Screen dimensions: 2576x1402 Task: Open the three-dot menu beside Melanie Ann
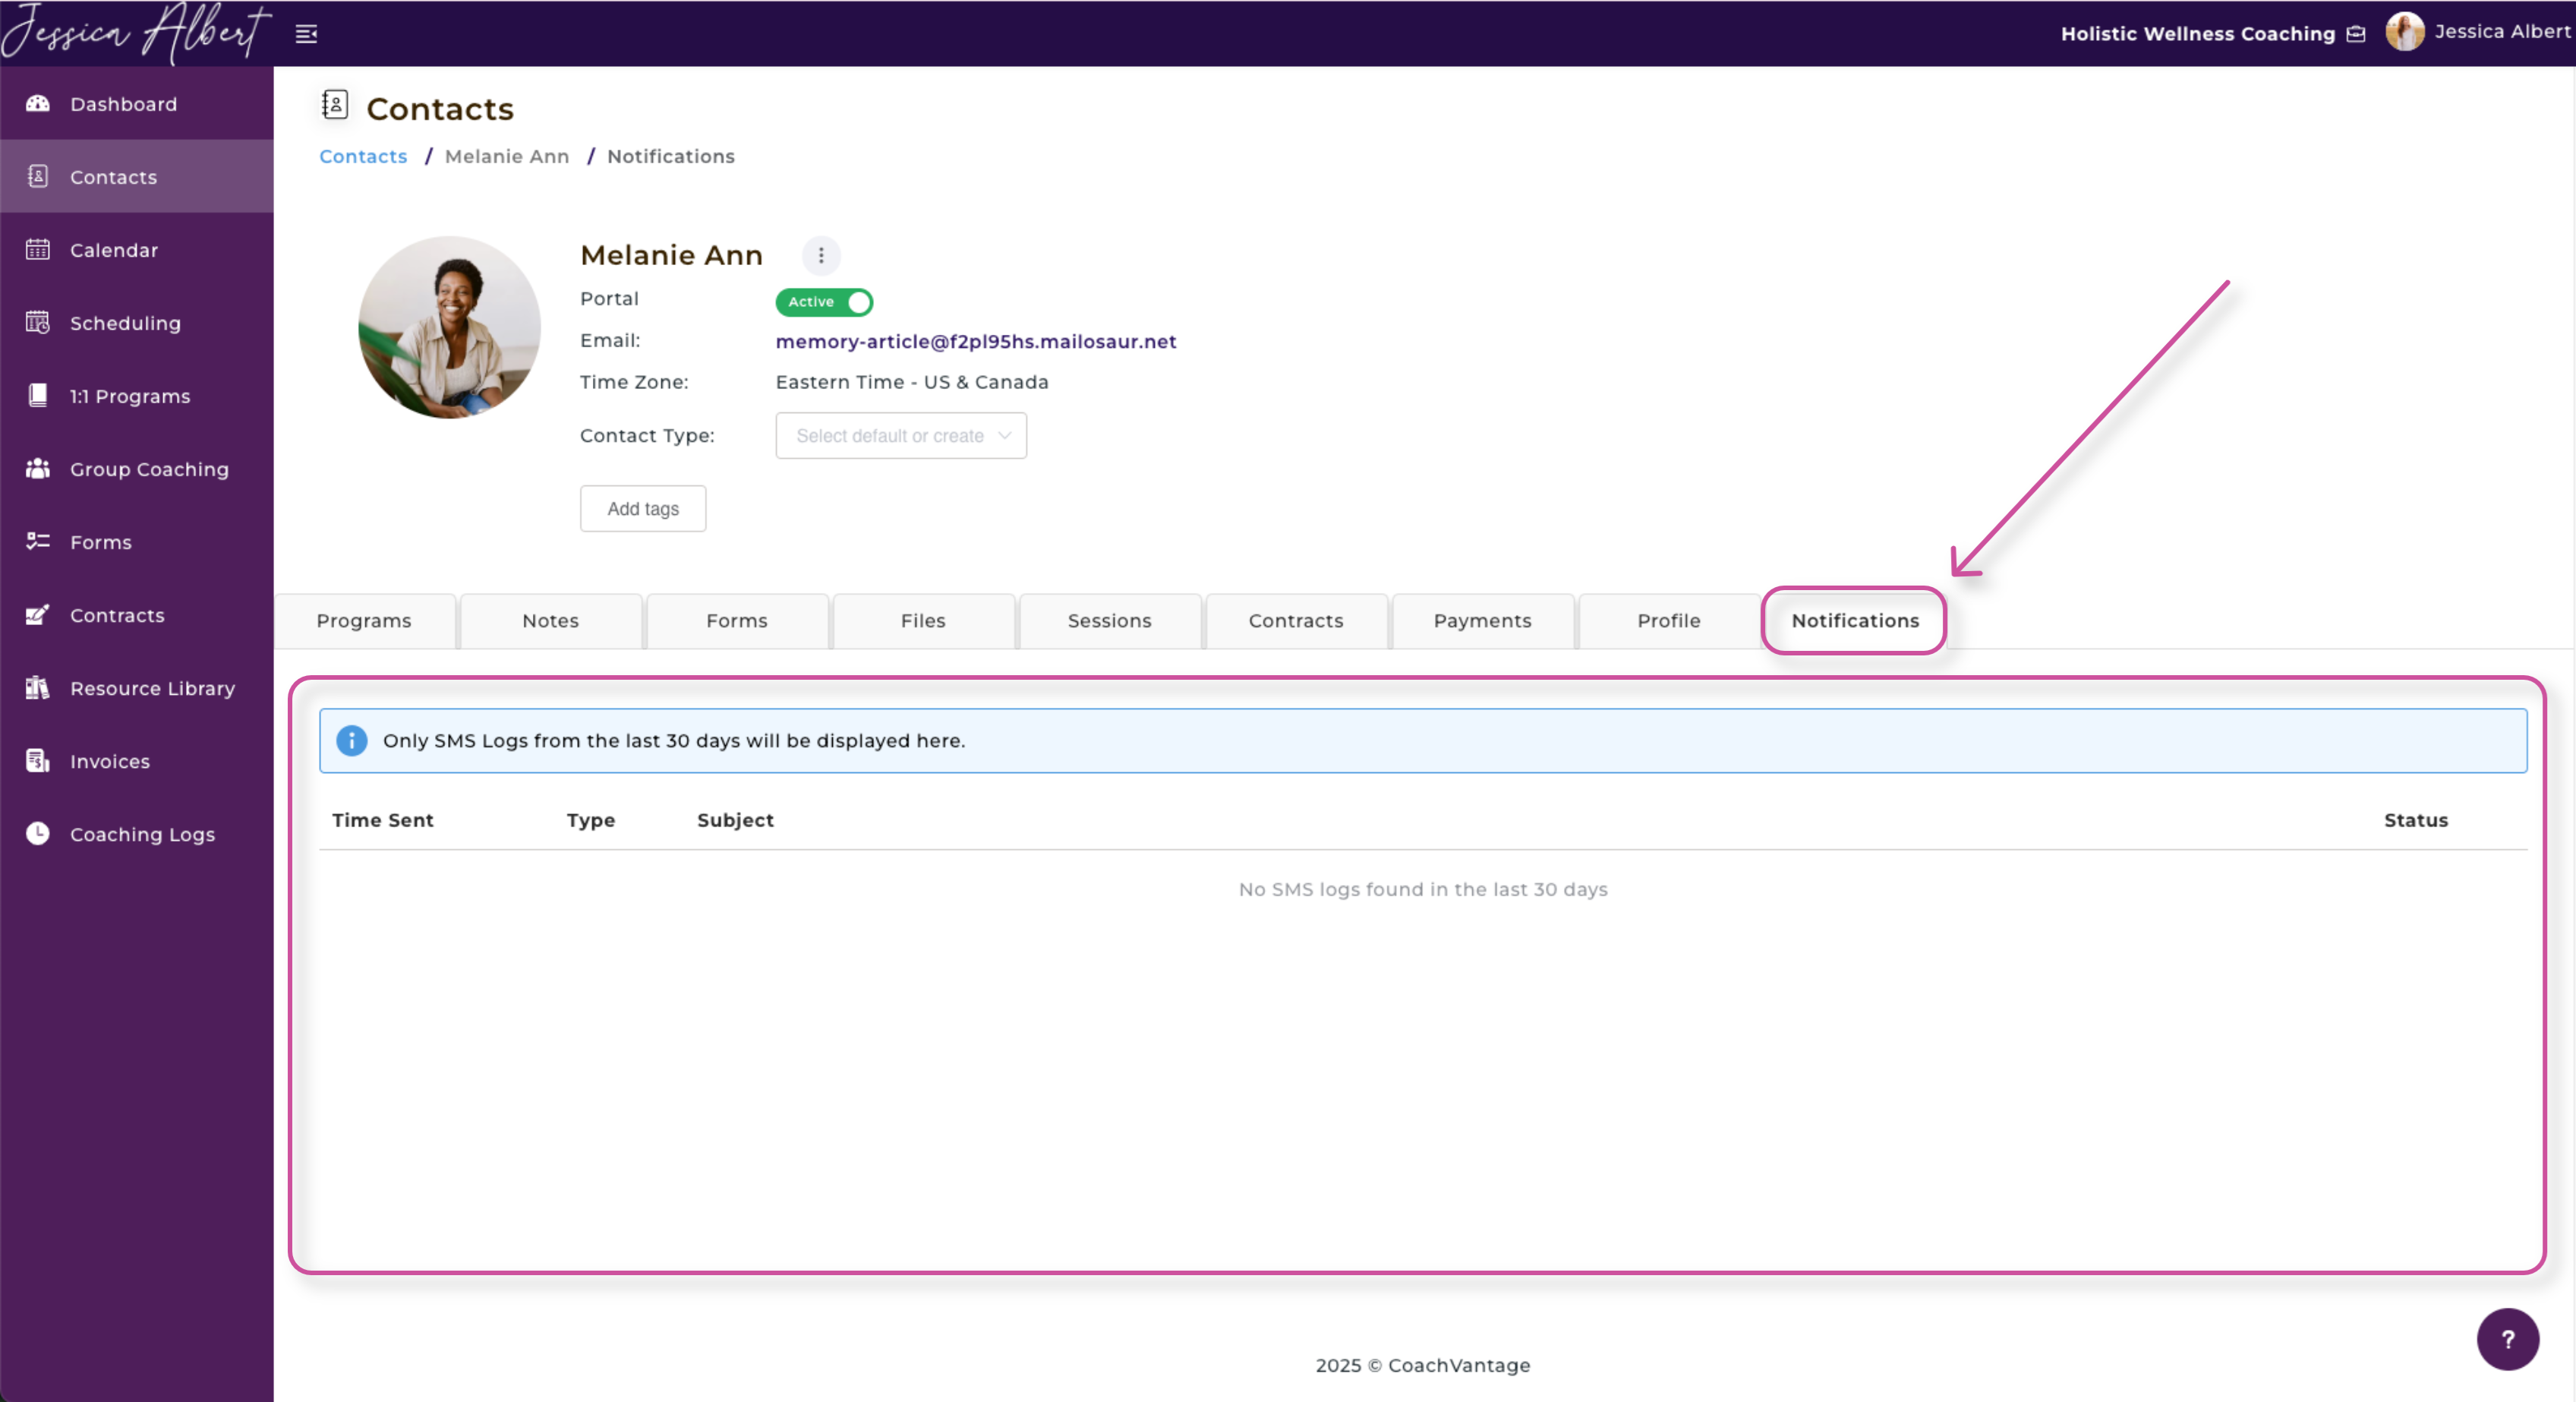[x=821, y=256]
